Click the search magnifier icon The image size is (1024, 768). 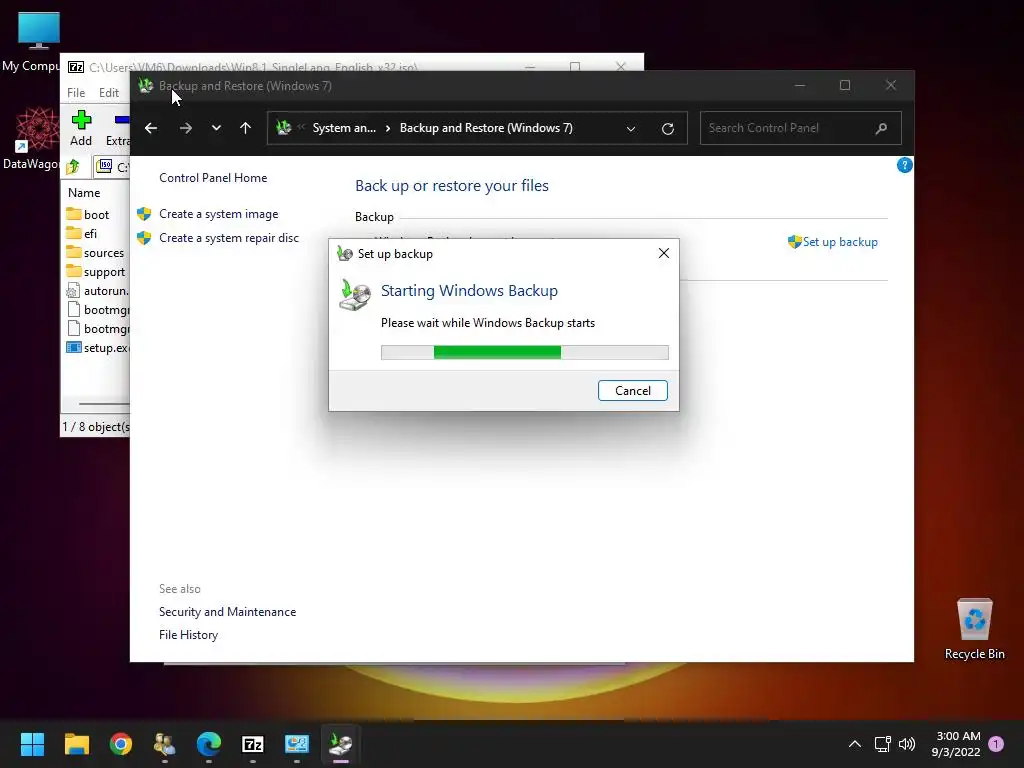point(881,128)
